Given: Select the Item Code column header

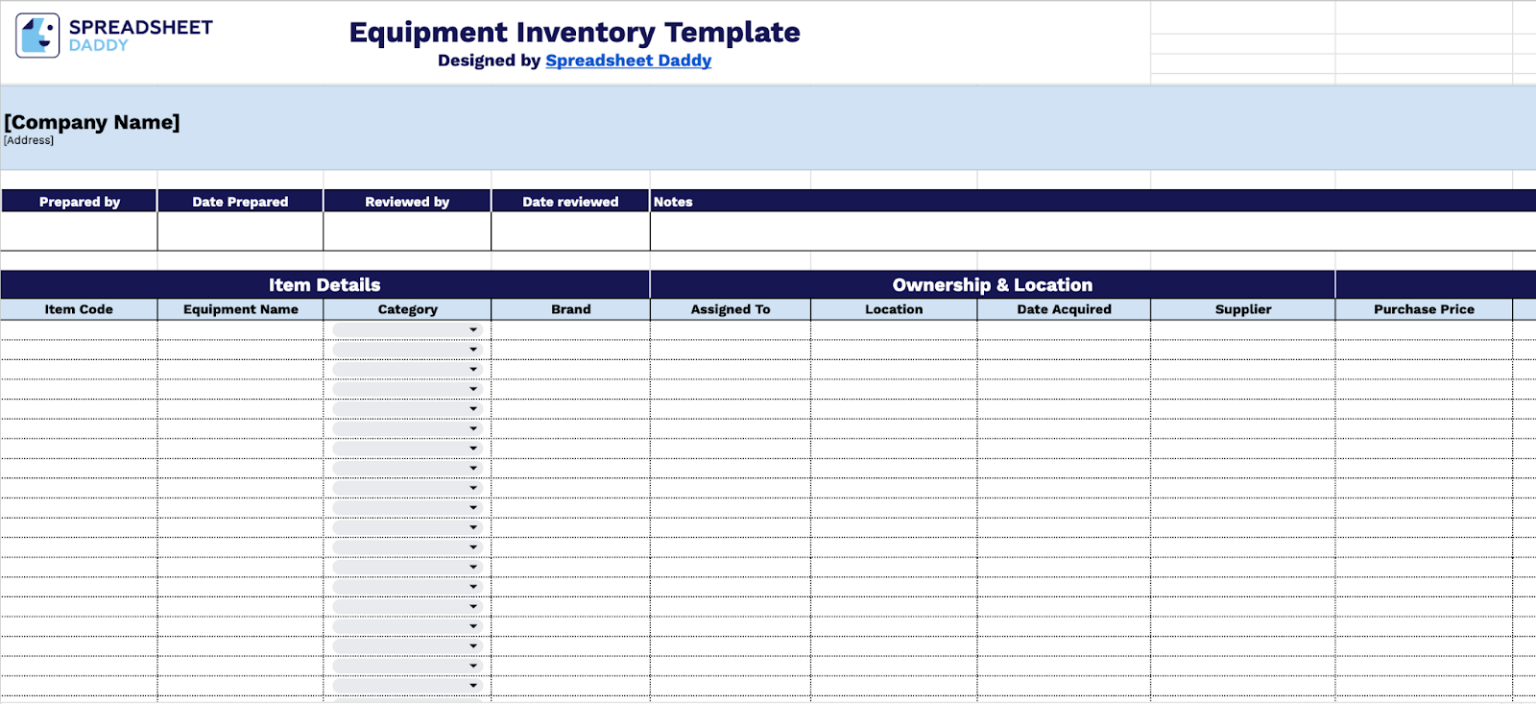Looking at the screenshot, I should click(x=79, y=309).
